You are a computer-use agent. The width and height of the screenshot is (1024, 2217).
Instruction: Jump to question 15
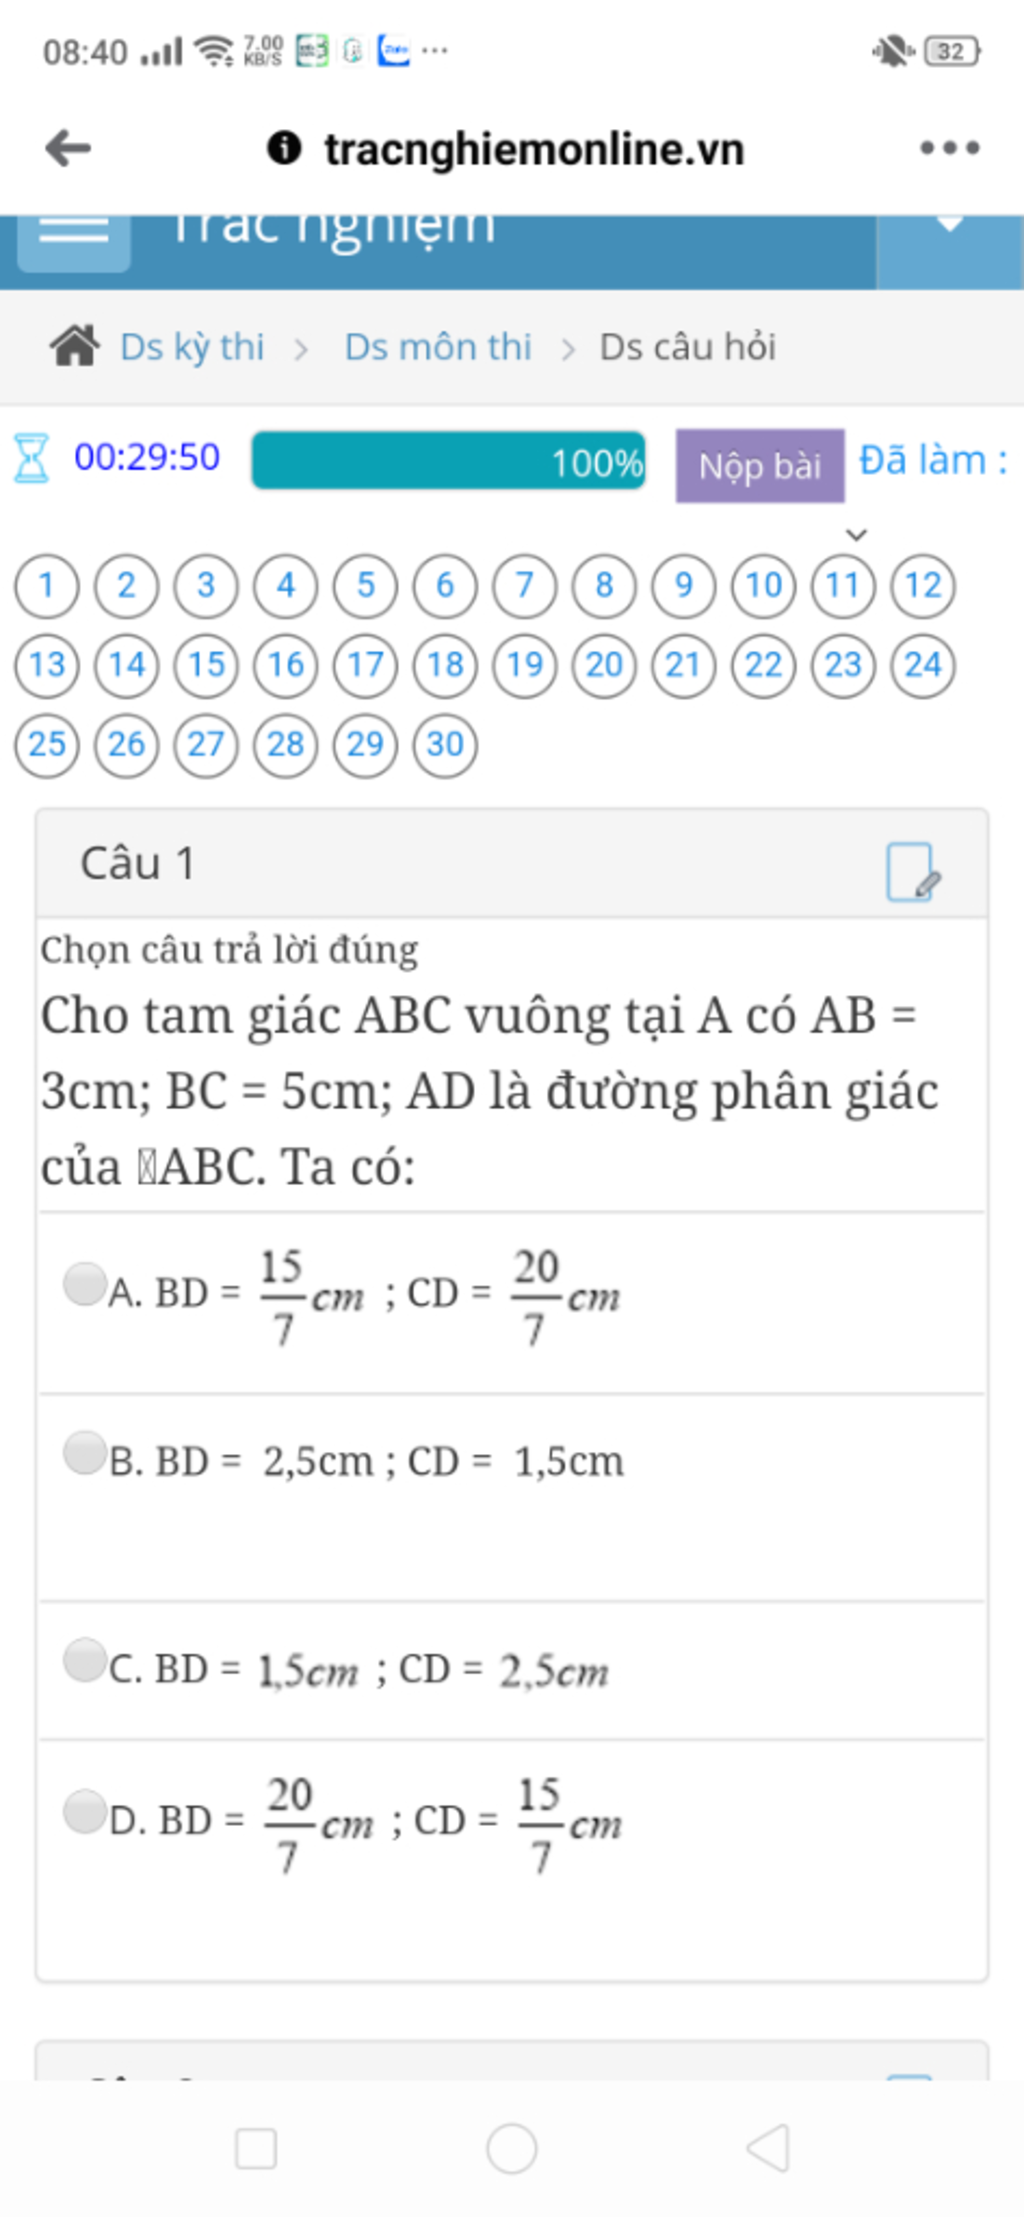206,665
